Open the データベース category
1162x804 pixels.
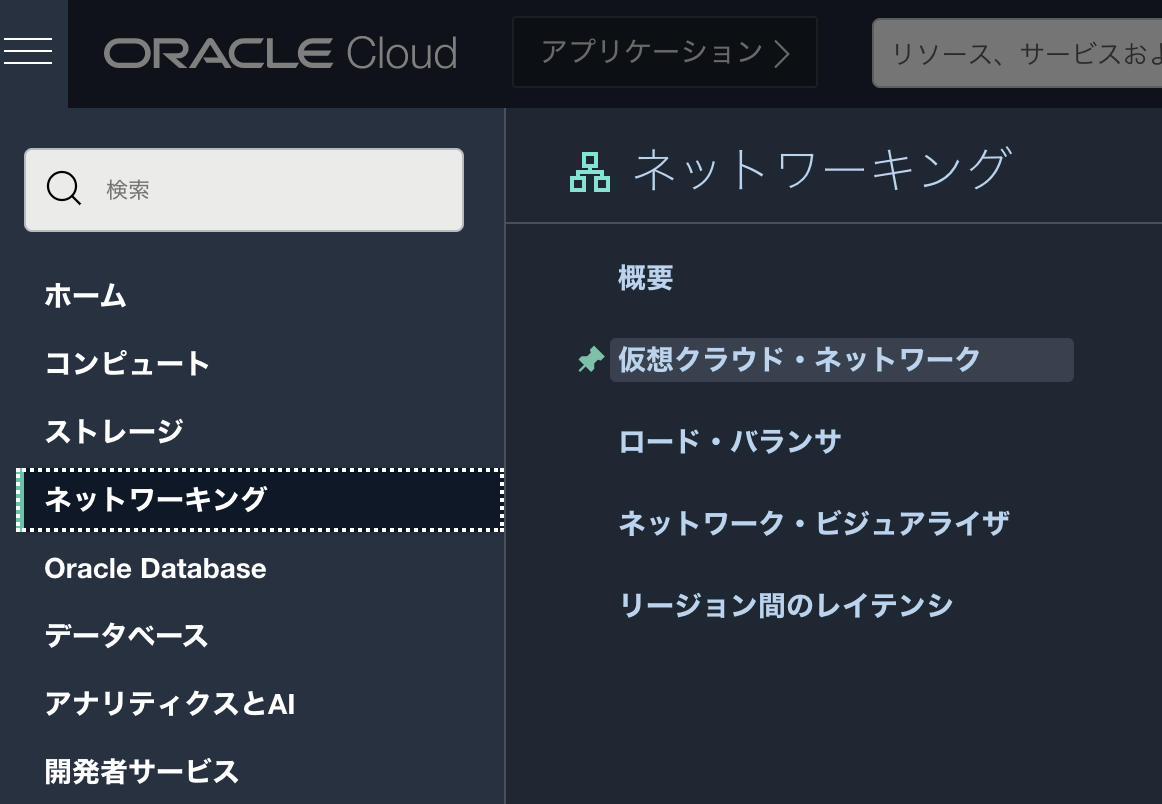[126, 636]
